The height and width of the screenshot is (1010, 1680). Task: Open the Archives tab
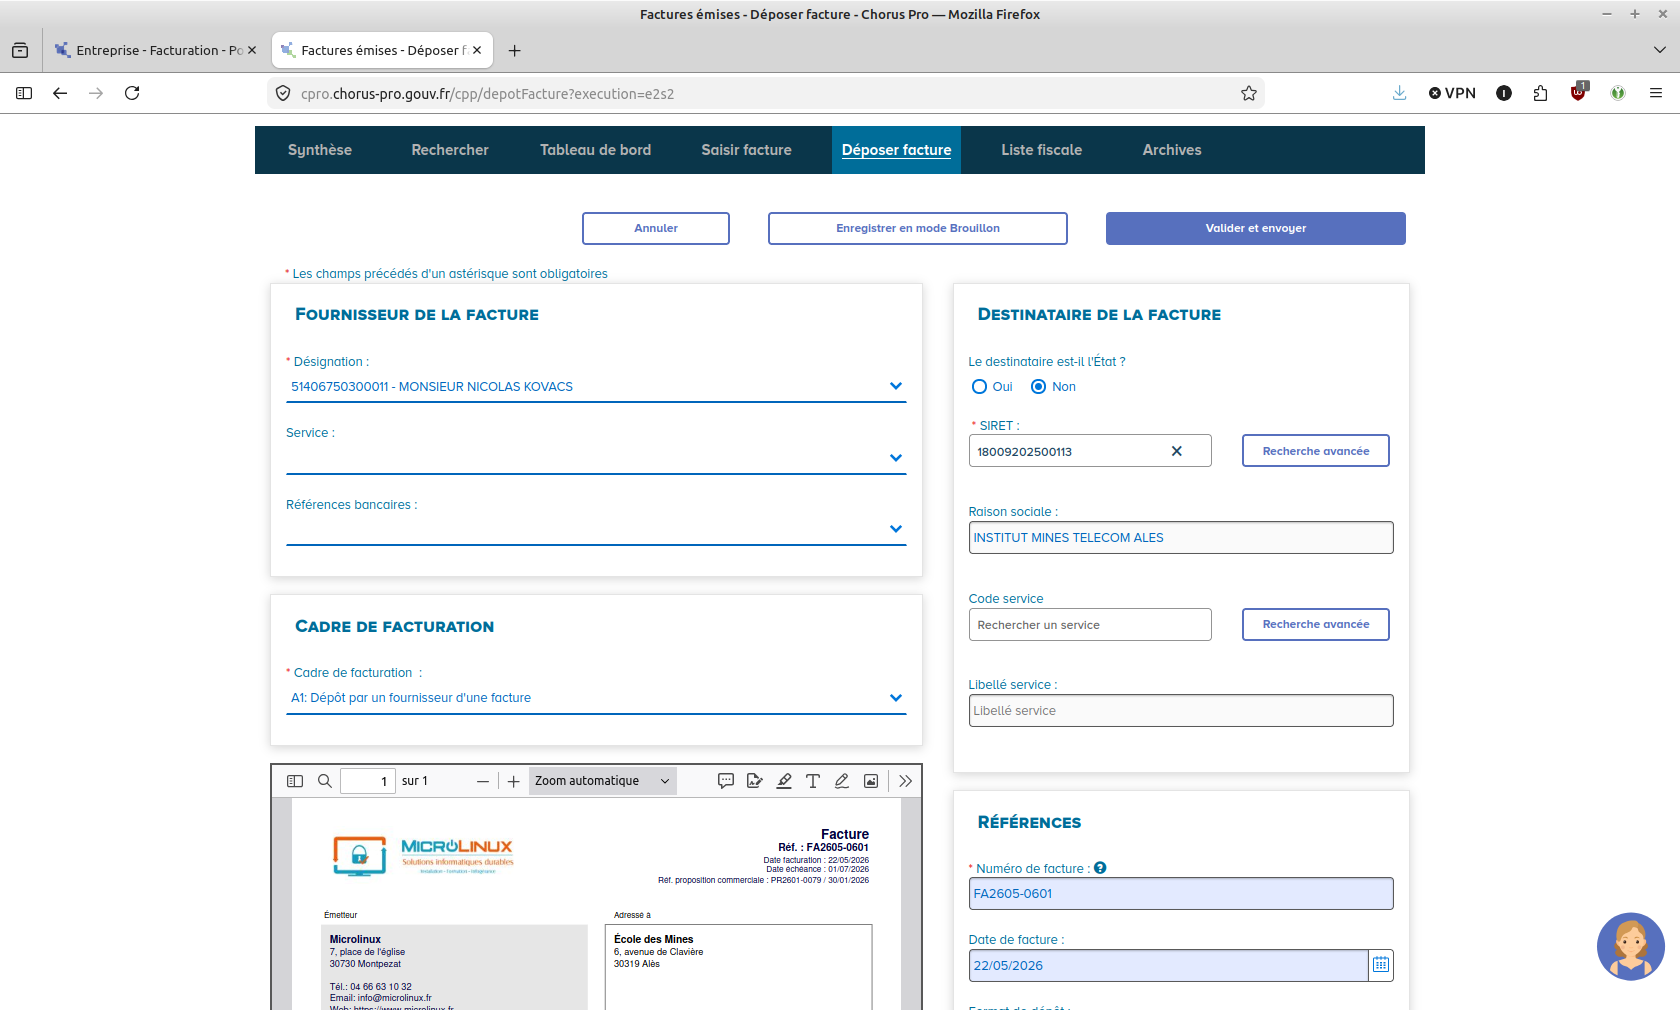pyautogui.click(x=1172, y=150)
